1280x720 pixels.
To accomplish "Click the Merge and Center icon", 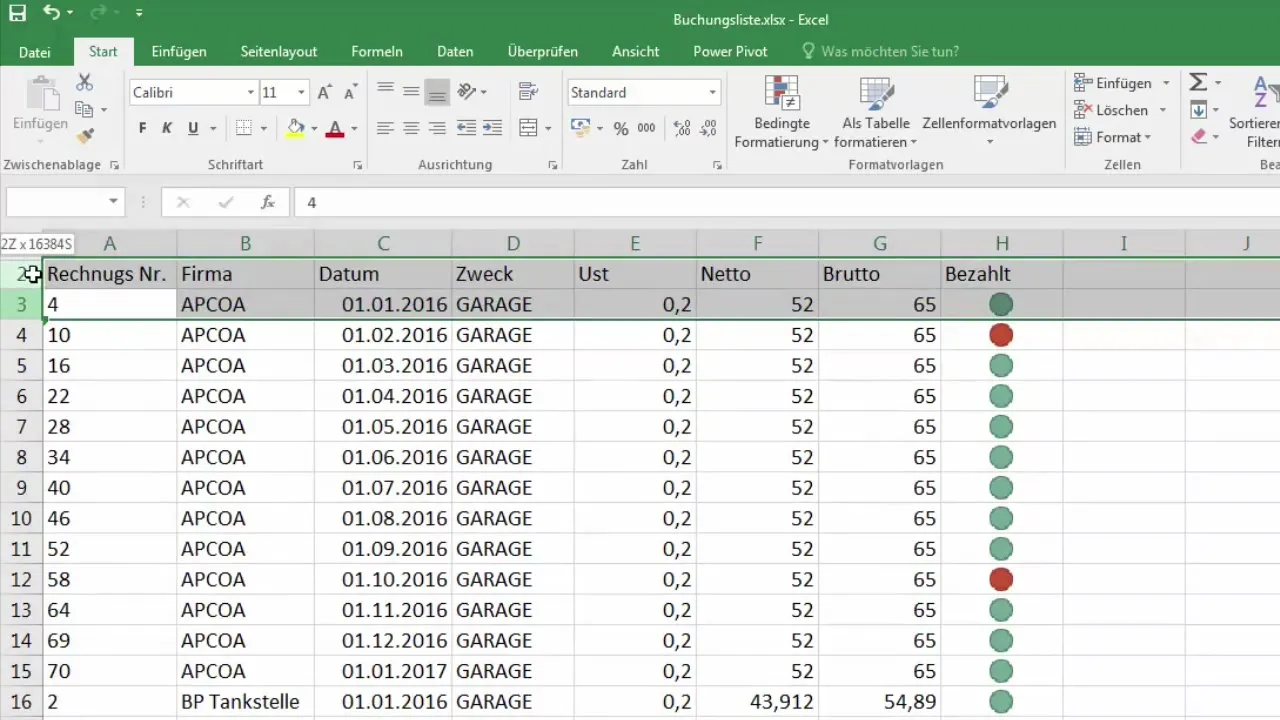I will (x=529, y=128).
